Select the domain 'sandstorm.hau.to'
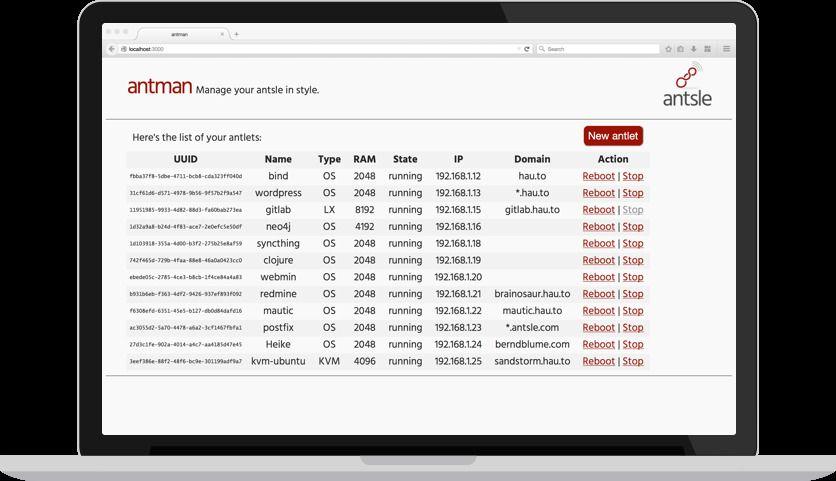 [532, 361]
